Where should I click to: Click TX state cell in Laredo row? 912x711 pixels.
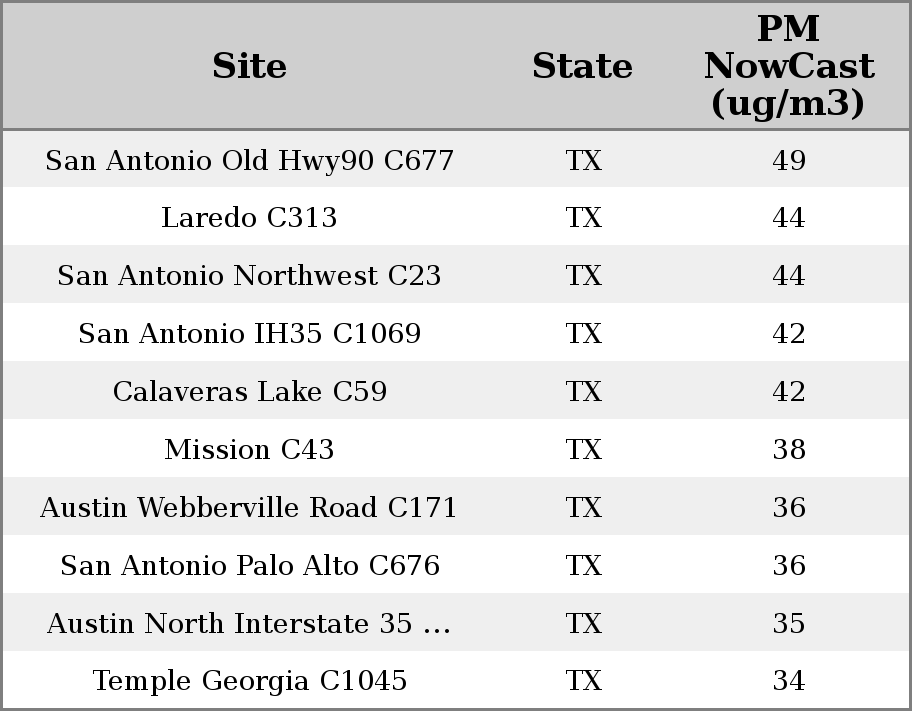point(583,218)
